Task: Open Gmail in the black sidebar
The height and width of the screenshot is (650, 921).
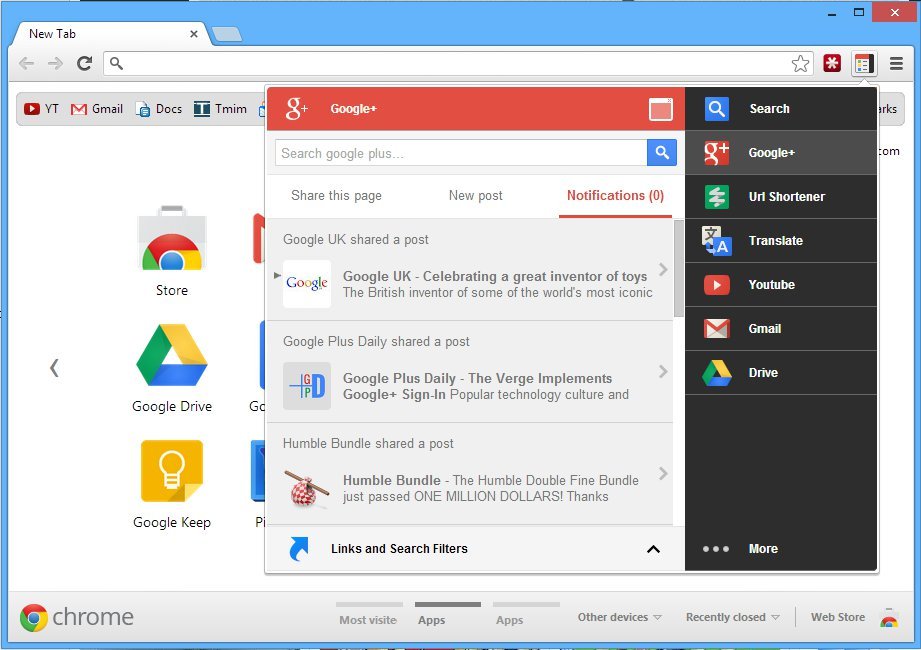Action: click(781, 329)
